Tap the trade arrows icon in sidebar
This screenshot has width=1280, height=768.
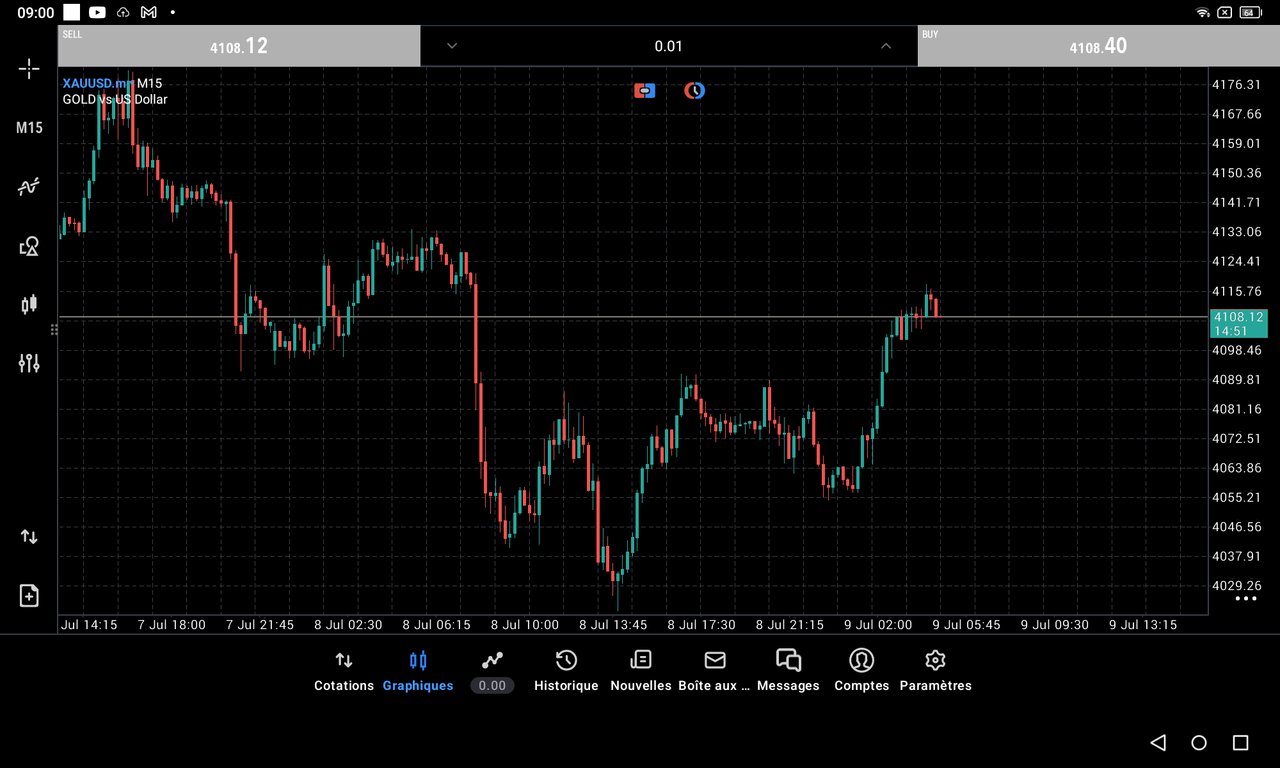pos(29,537)
